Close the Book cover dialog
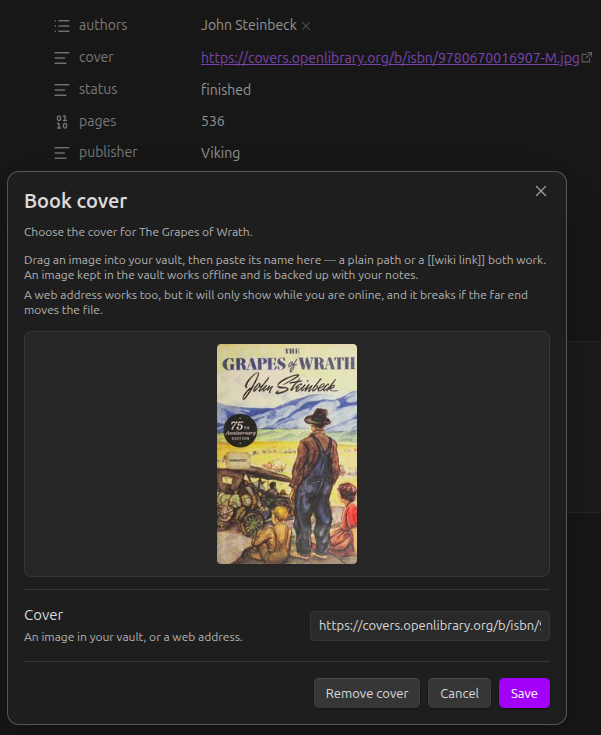 pyautogui.click(x=541, y=191)
